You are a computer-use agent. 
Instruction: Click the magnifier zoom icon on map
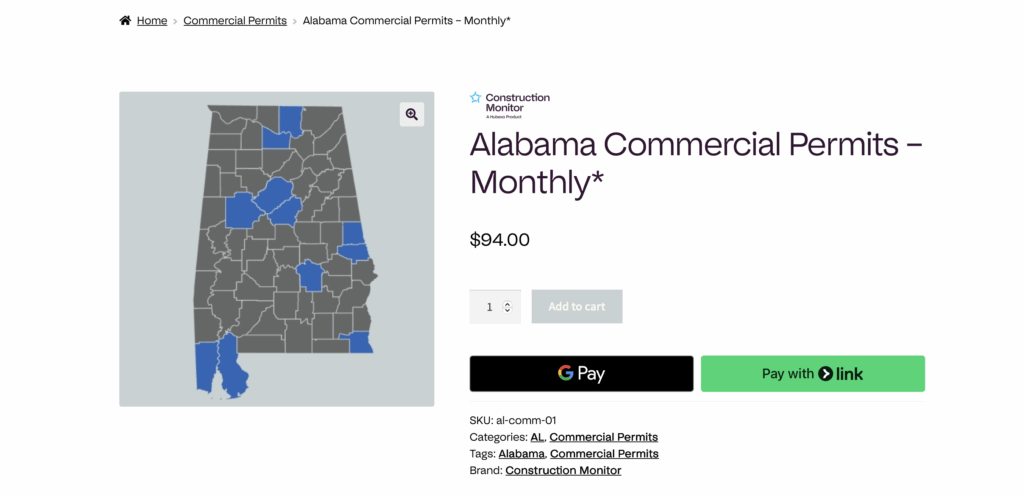click(x=411, y=114)
